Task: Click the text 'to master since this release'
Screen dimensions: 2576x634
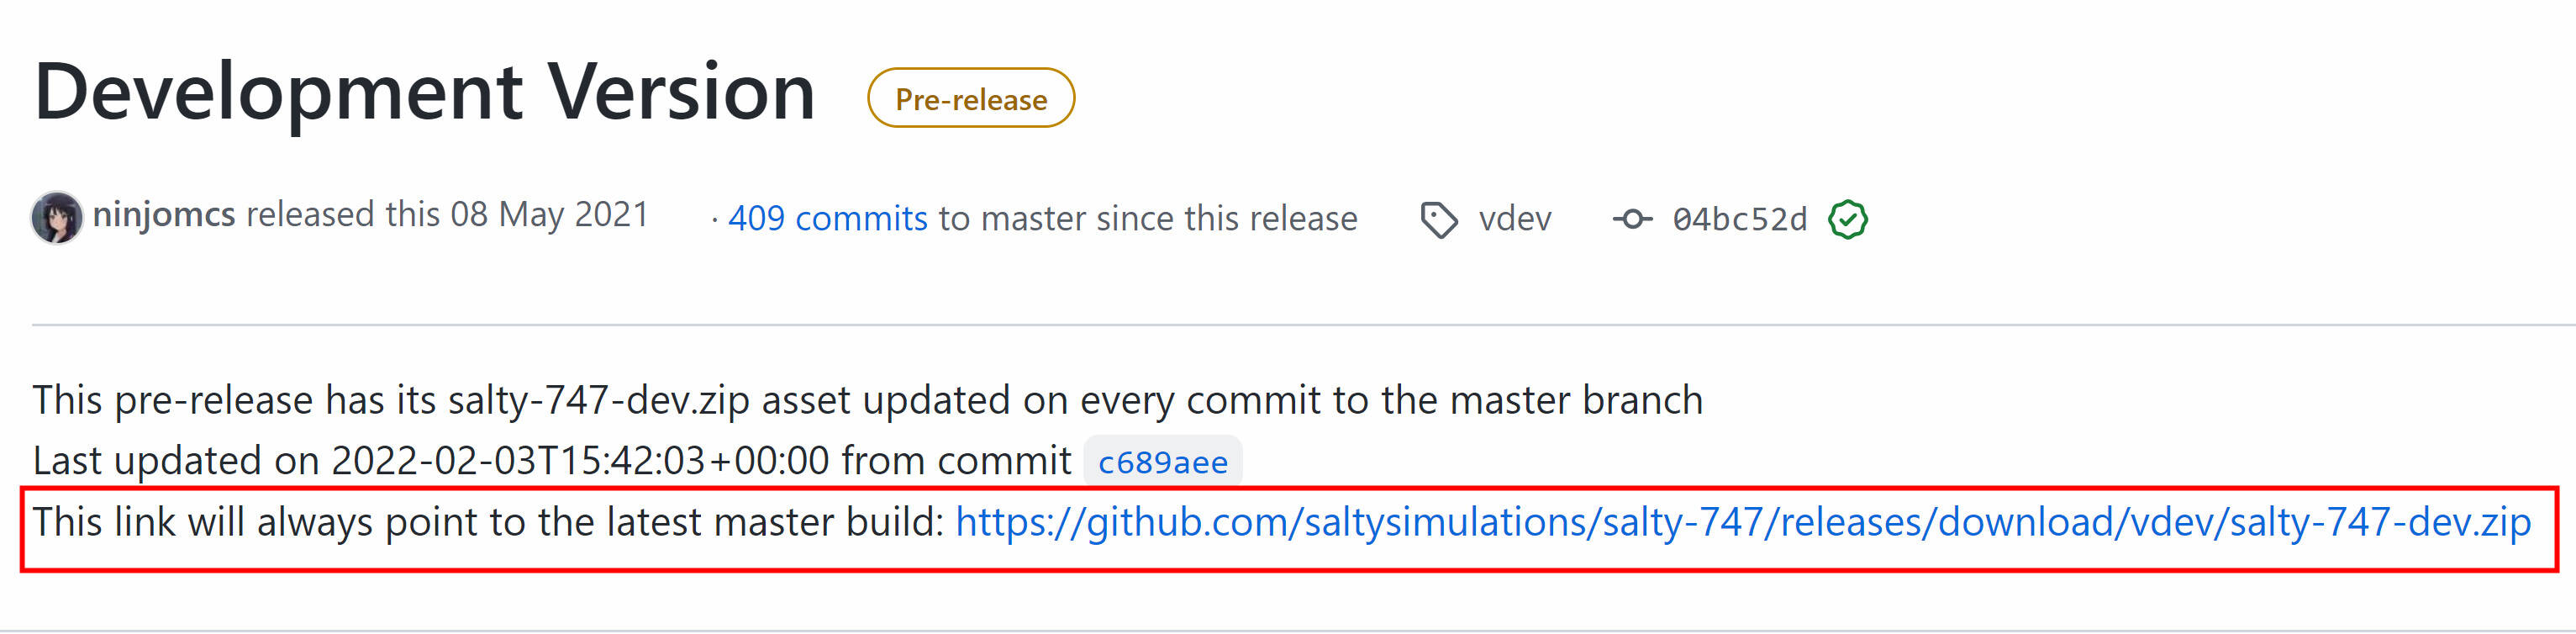Action: [x=1147, y=219]
